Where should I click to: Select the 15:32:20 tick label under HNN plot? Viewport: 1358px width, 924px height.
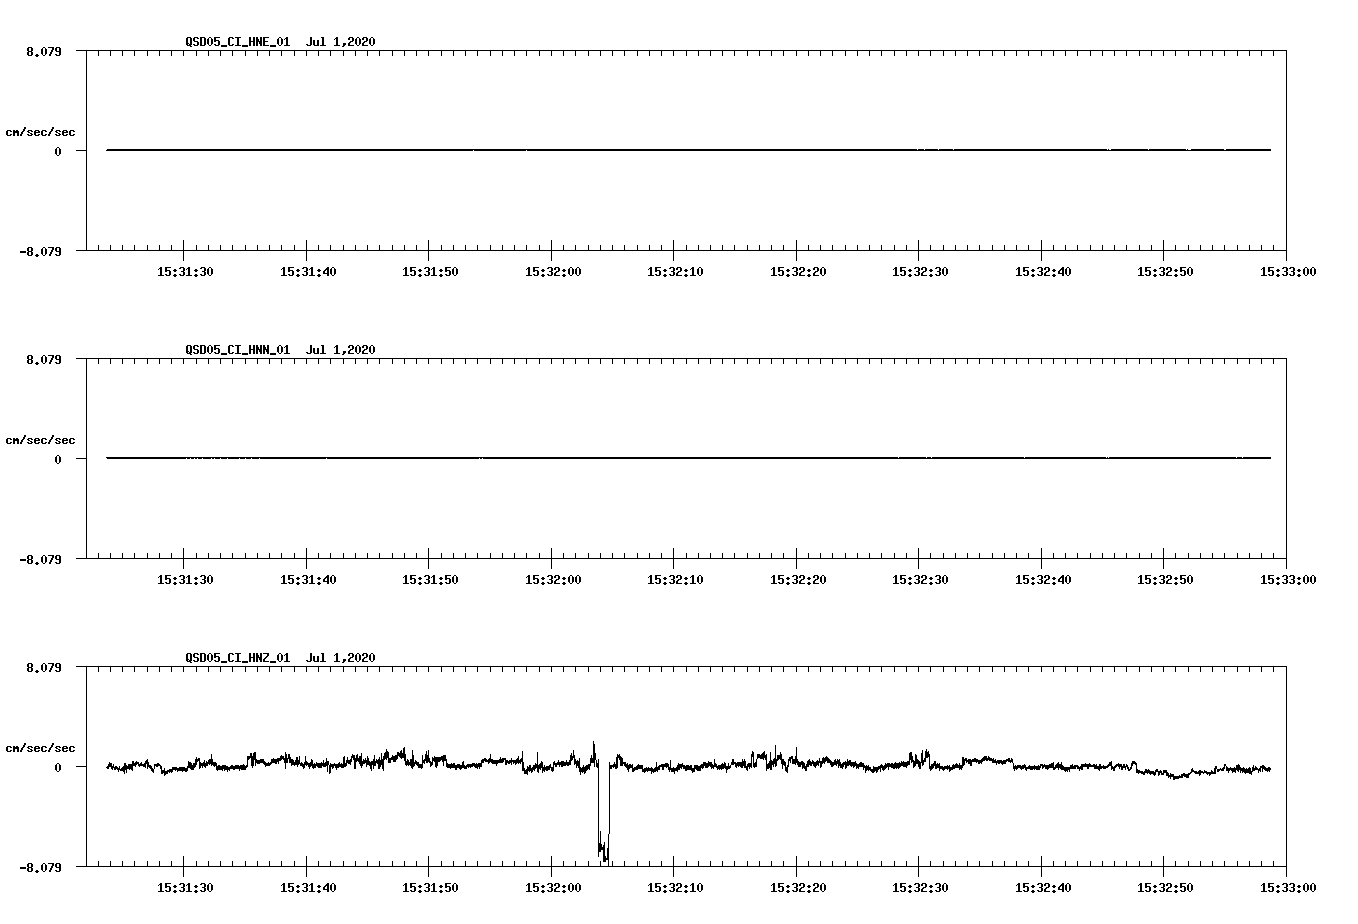click(797, 579)
